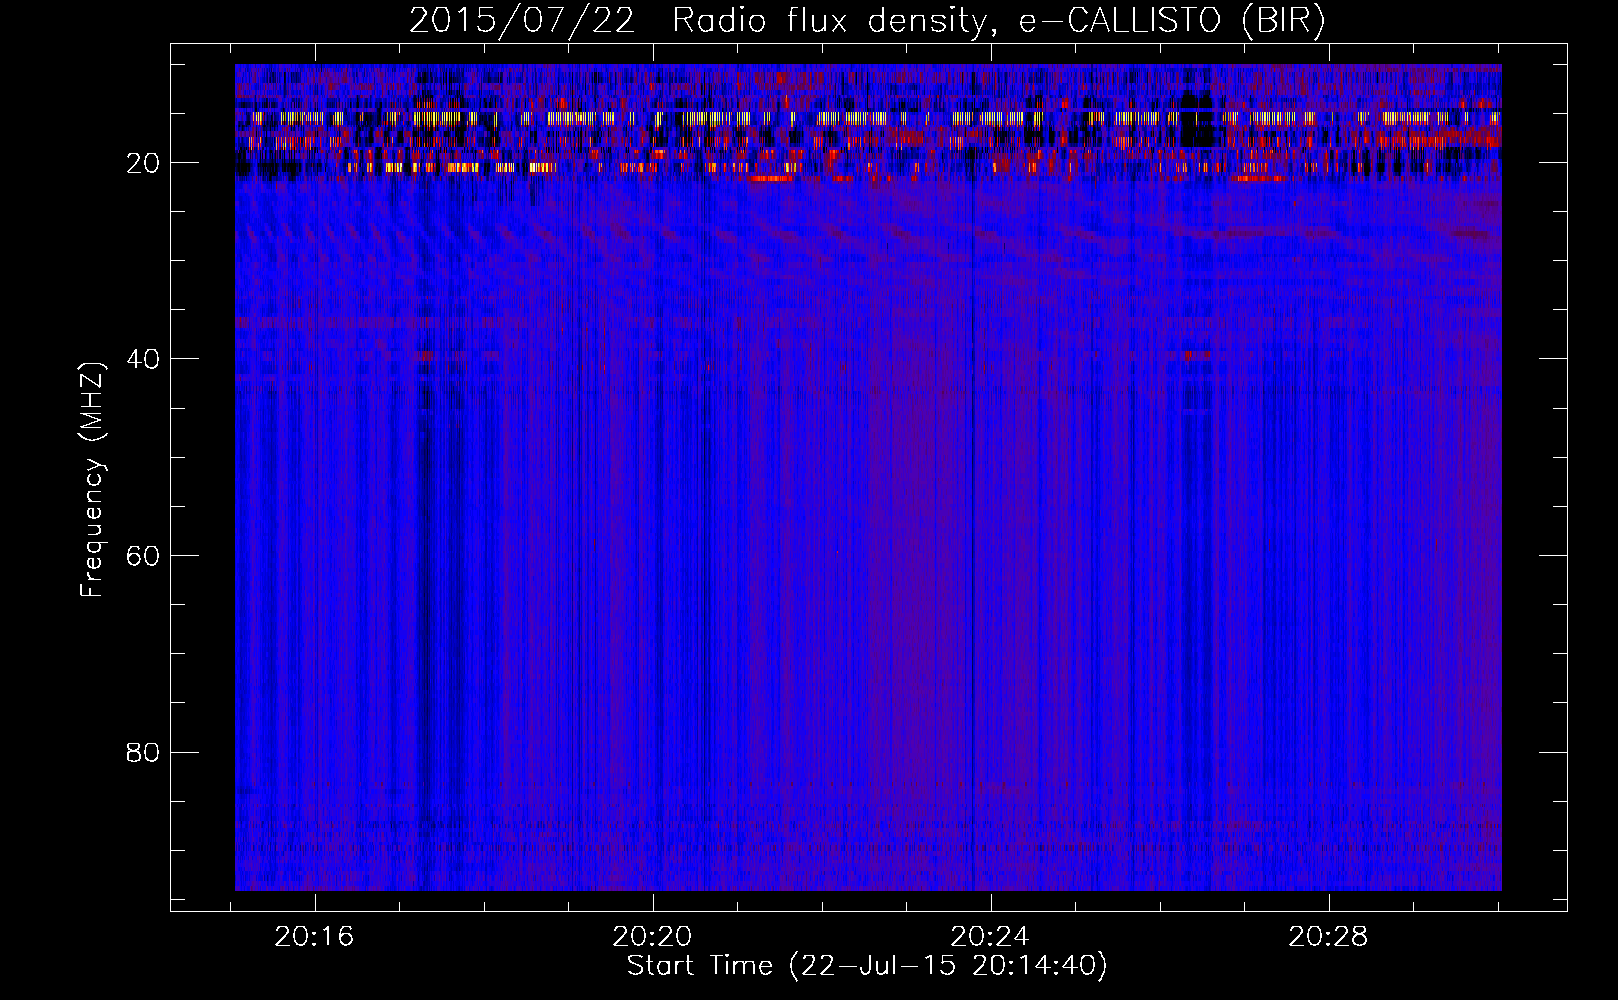Click the 'Start Time (22-Jul-15 20:14:40)' x-axis label
Viewport: 1618px width, 1000px height.
click(x=867, y=966)
